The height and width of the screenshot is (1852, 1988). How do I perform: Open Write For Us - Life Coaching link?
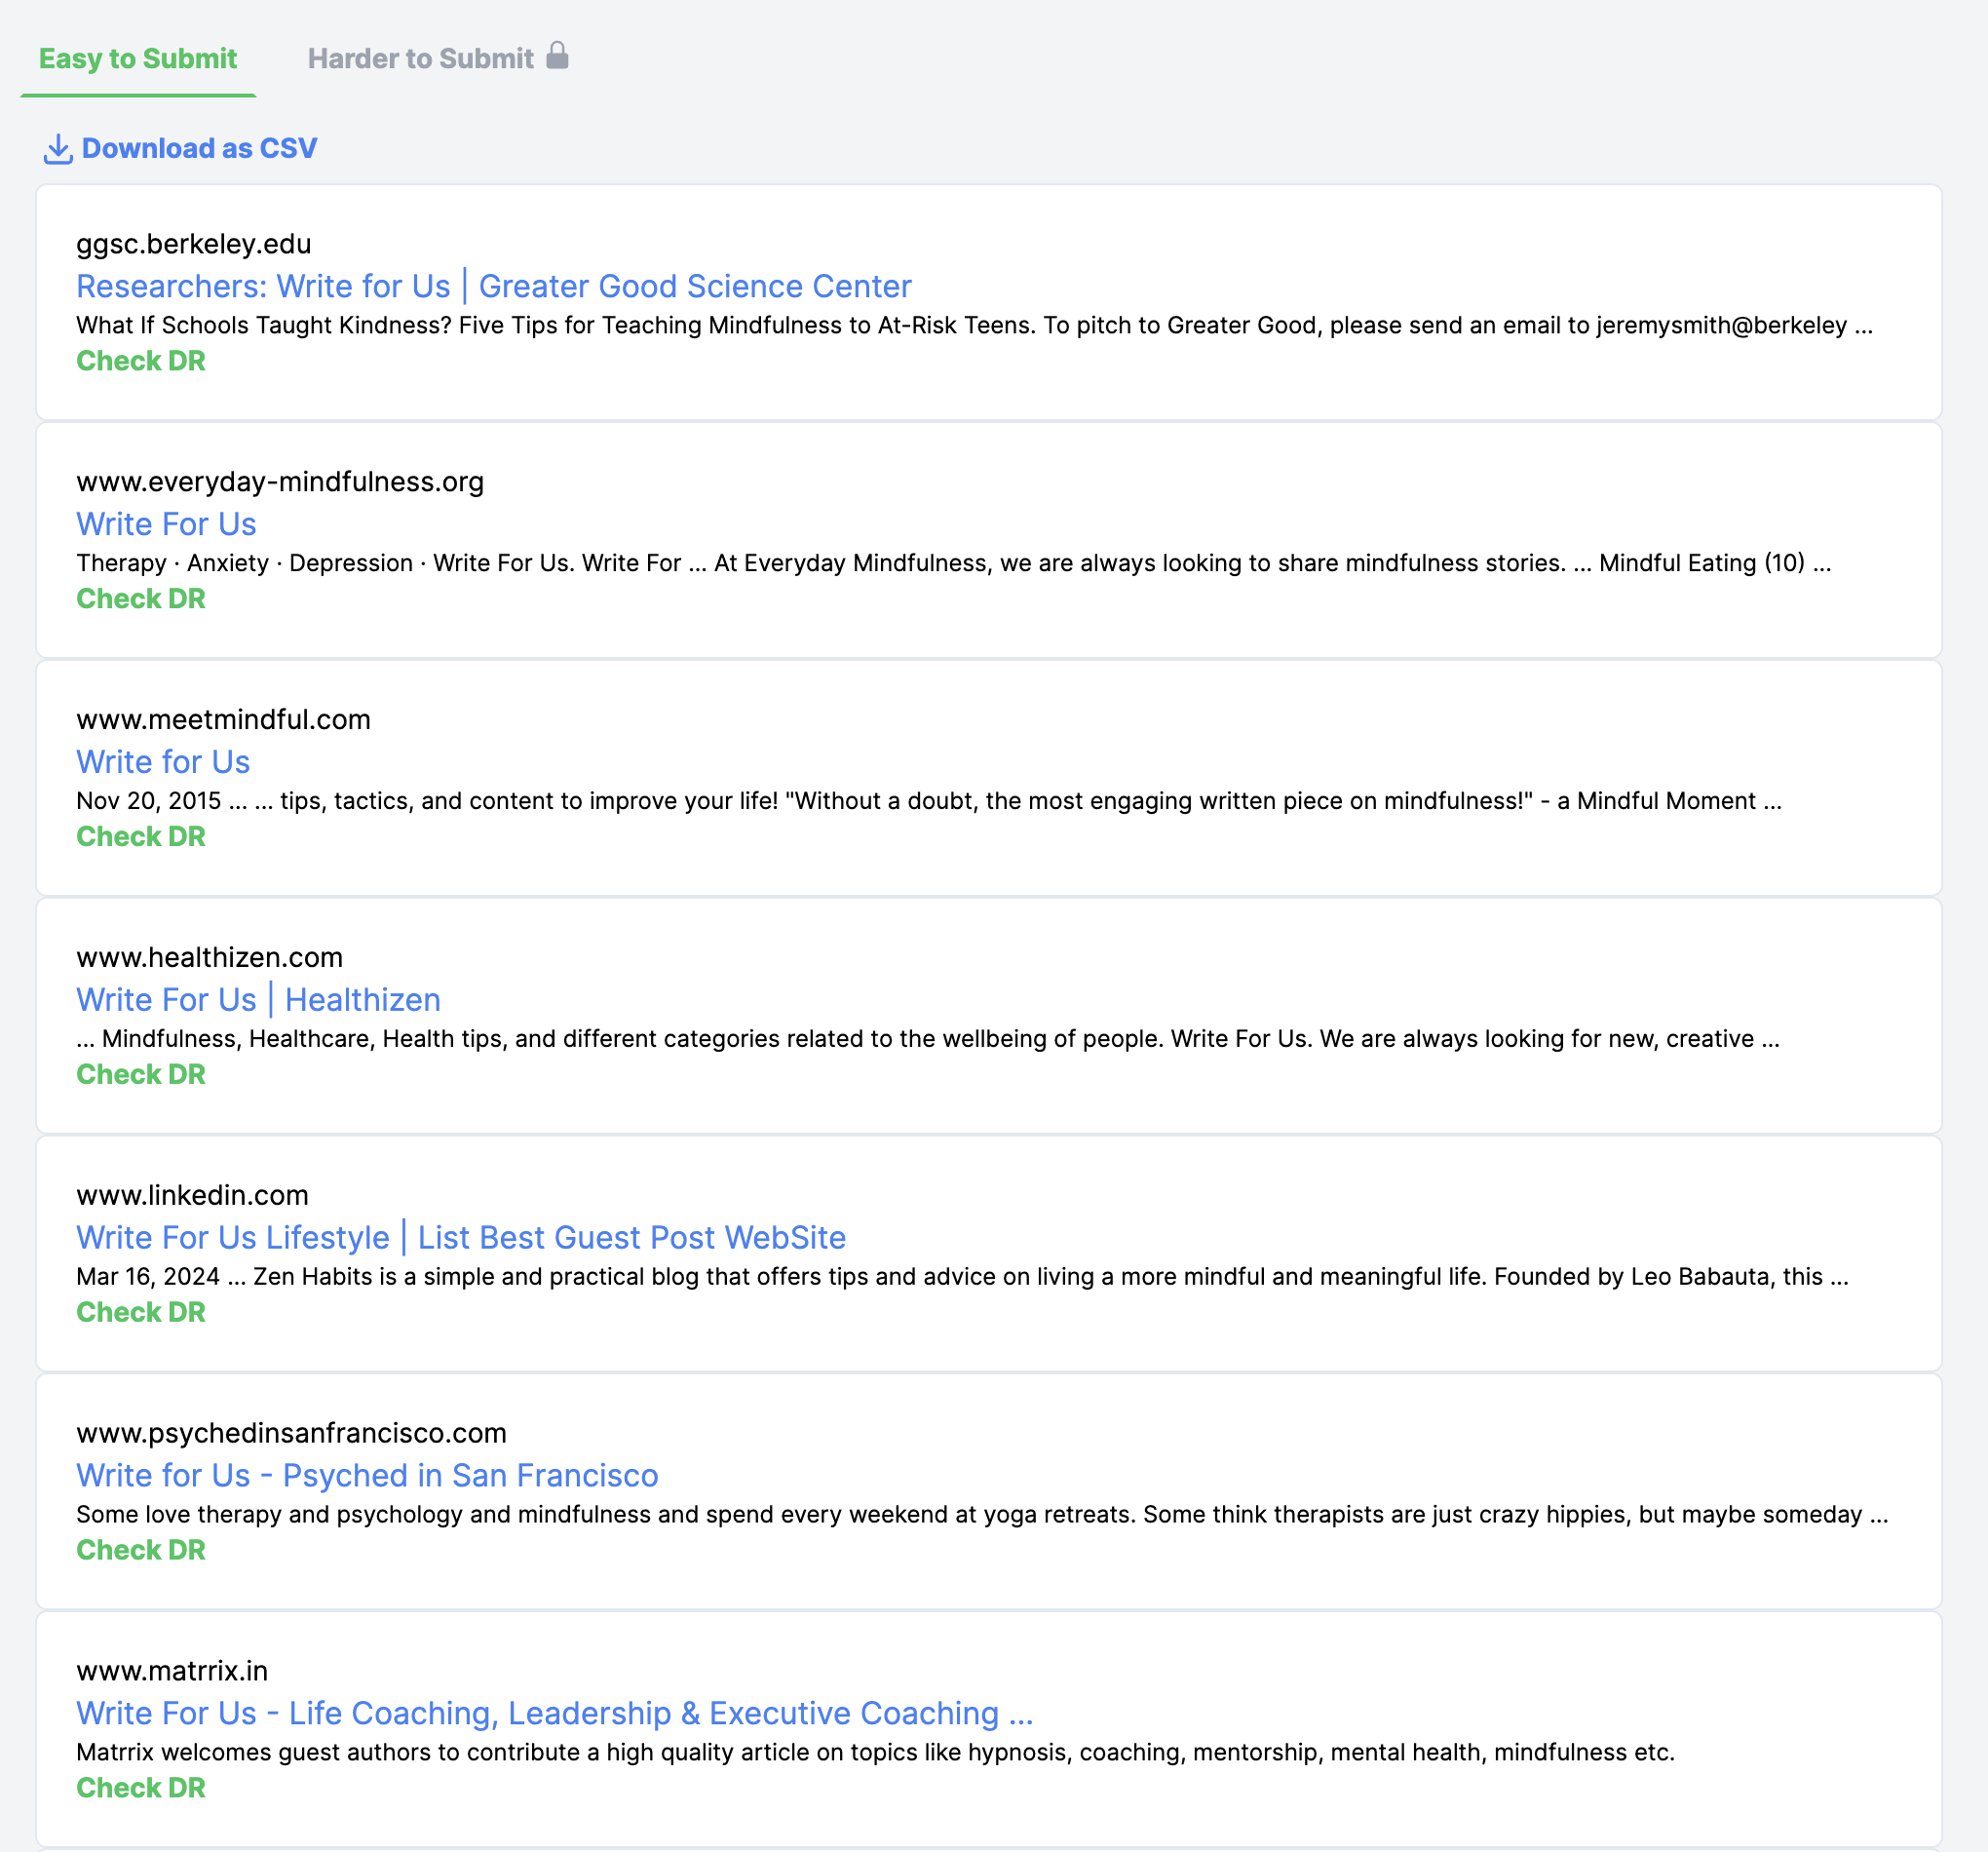555,1714
